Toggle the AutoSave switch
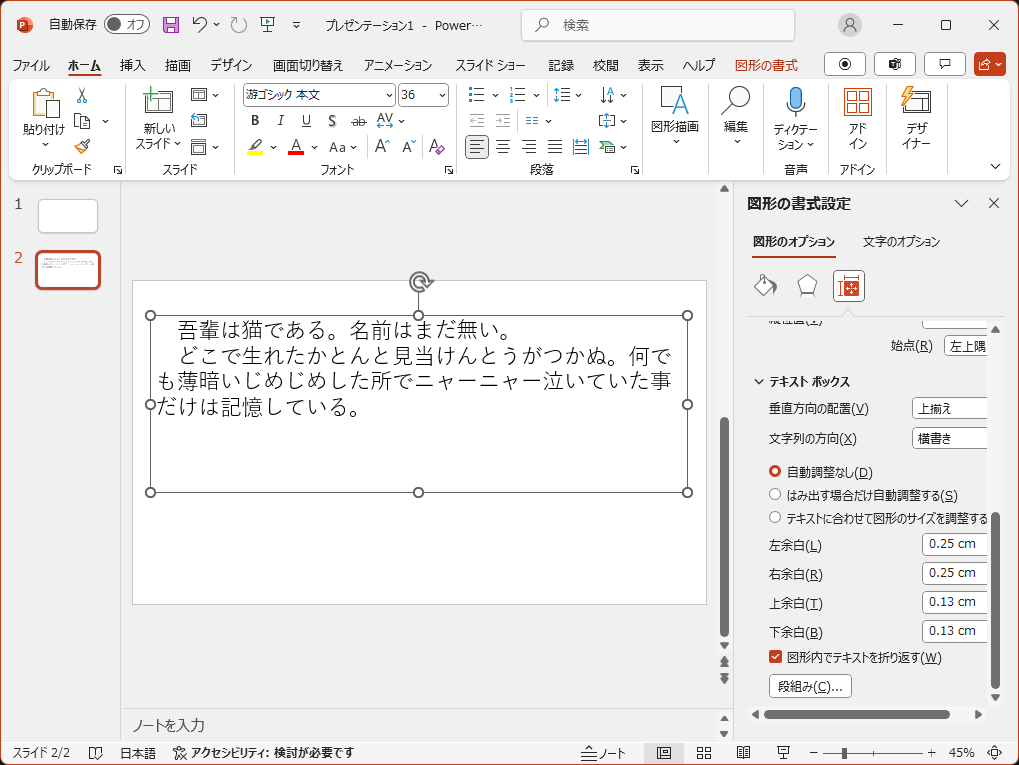The height and width of the screenshot is (765, 1019). point(126,24)
